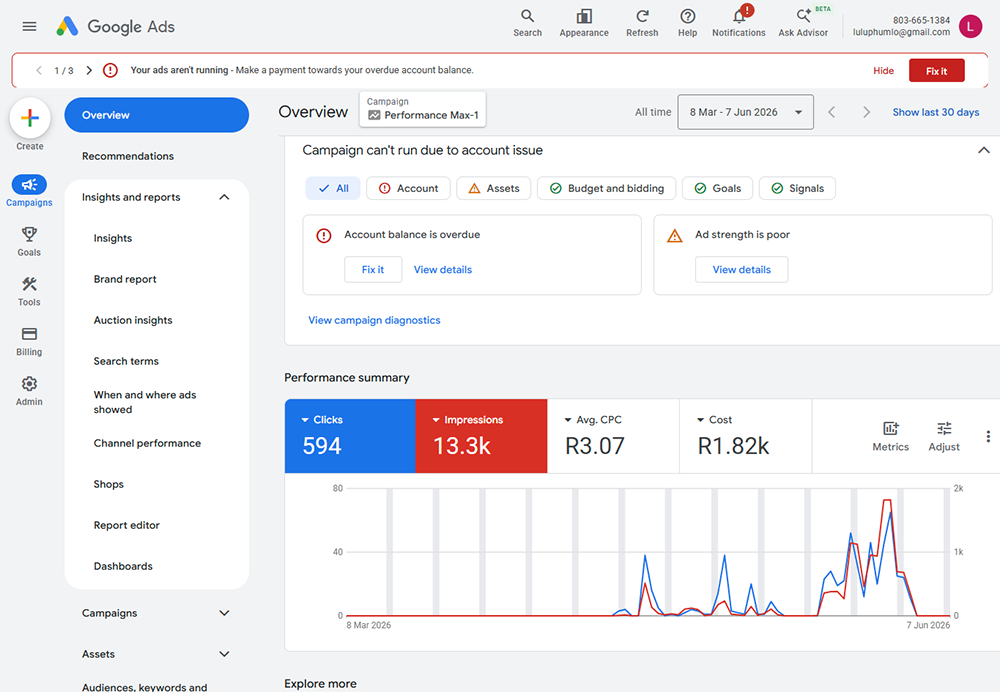Open Brand report

125,279
